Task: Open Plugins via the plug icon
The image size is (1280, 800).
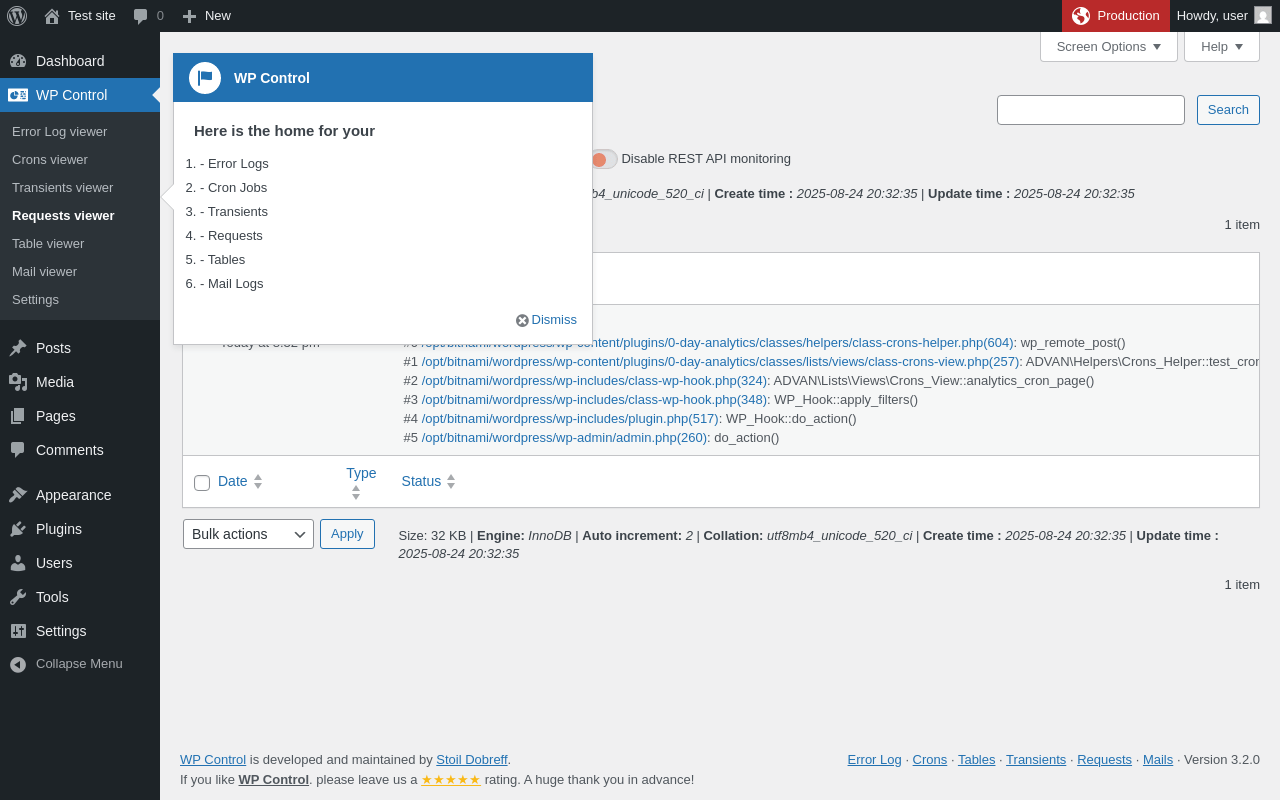Action: tap(18, 529)
